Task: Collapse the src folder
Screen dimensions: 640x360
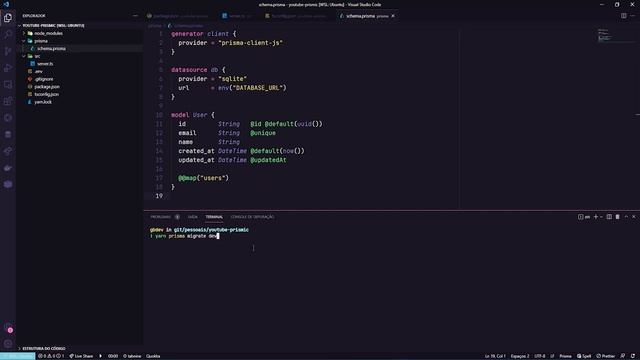Action: tap(37, 56)
